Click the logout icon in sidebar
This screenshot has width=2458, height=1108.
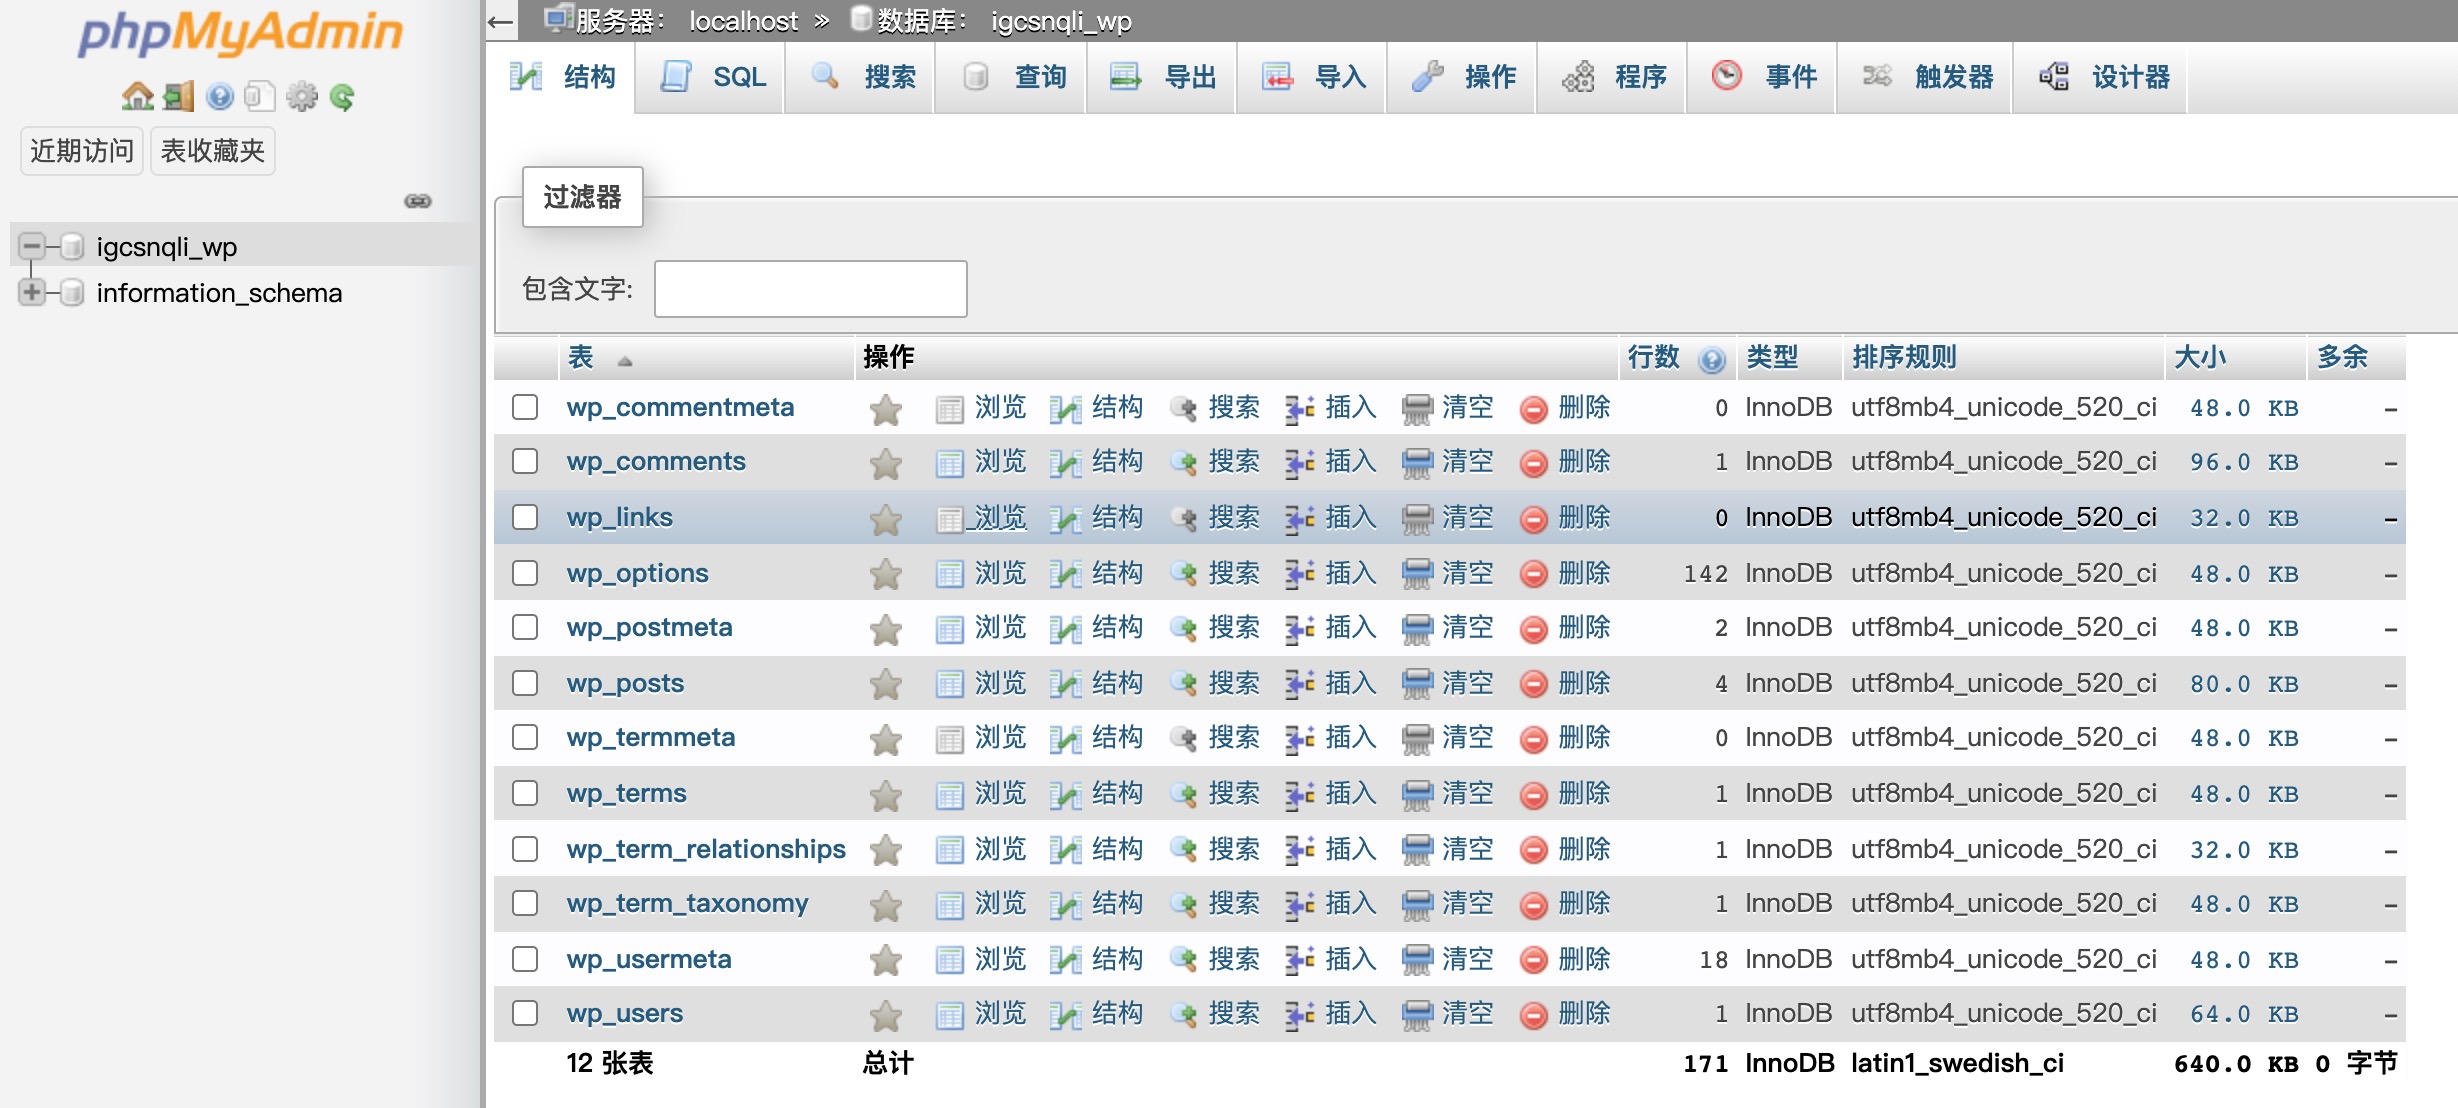point(178,97)
